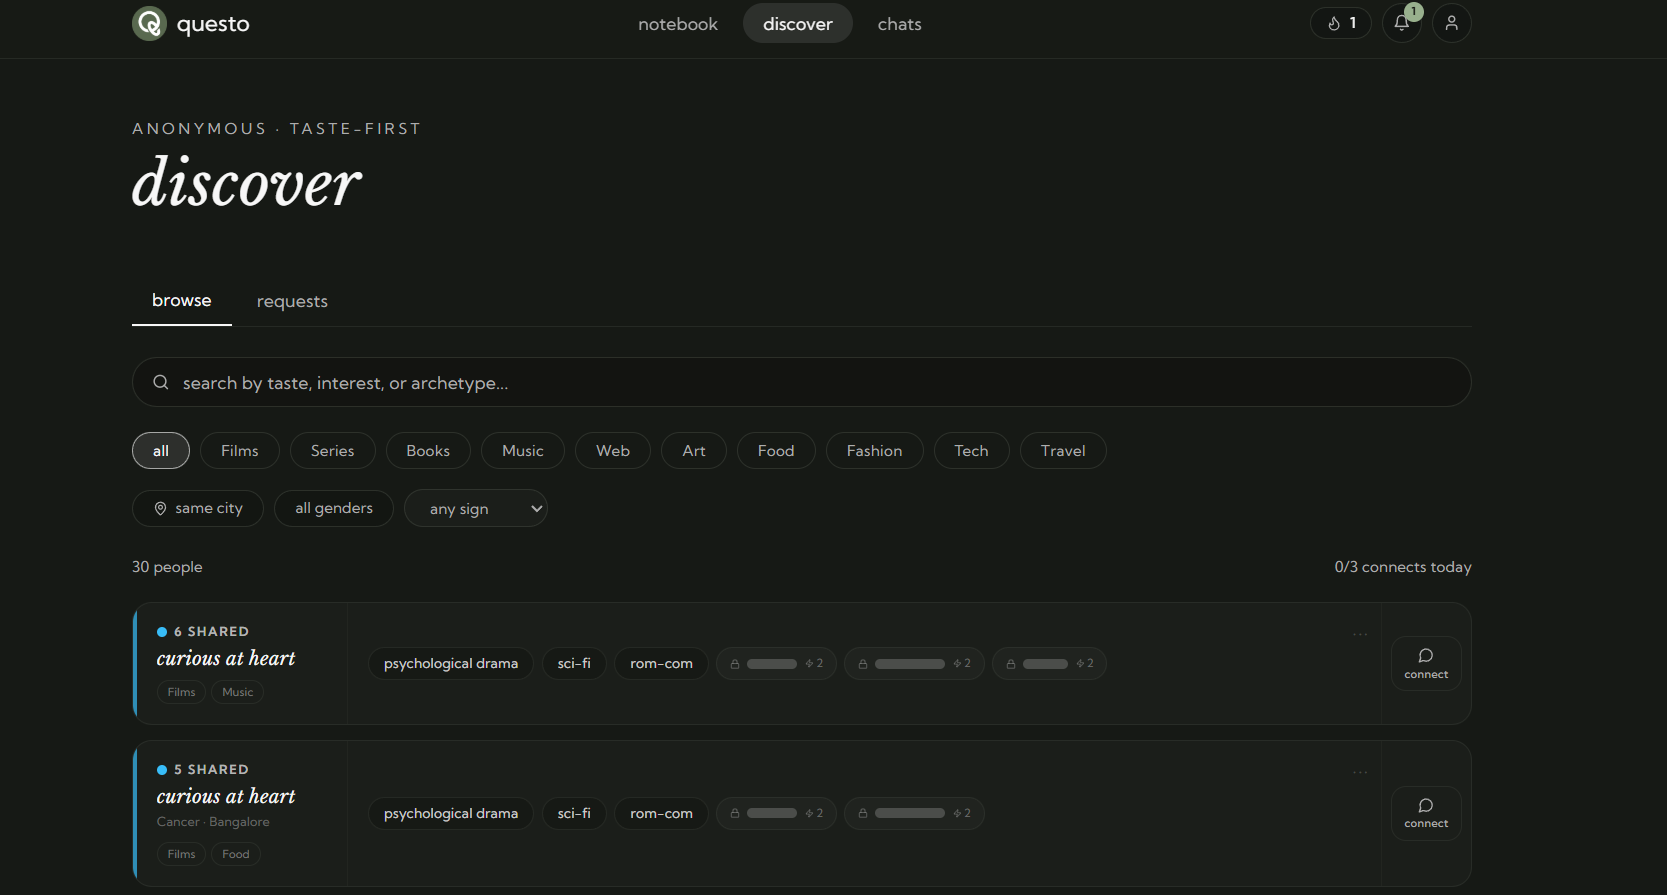Connect with the 6 shared person
This screenshot has height=895, width=1667.
point(1426,663)
